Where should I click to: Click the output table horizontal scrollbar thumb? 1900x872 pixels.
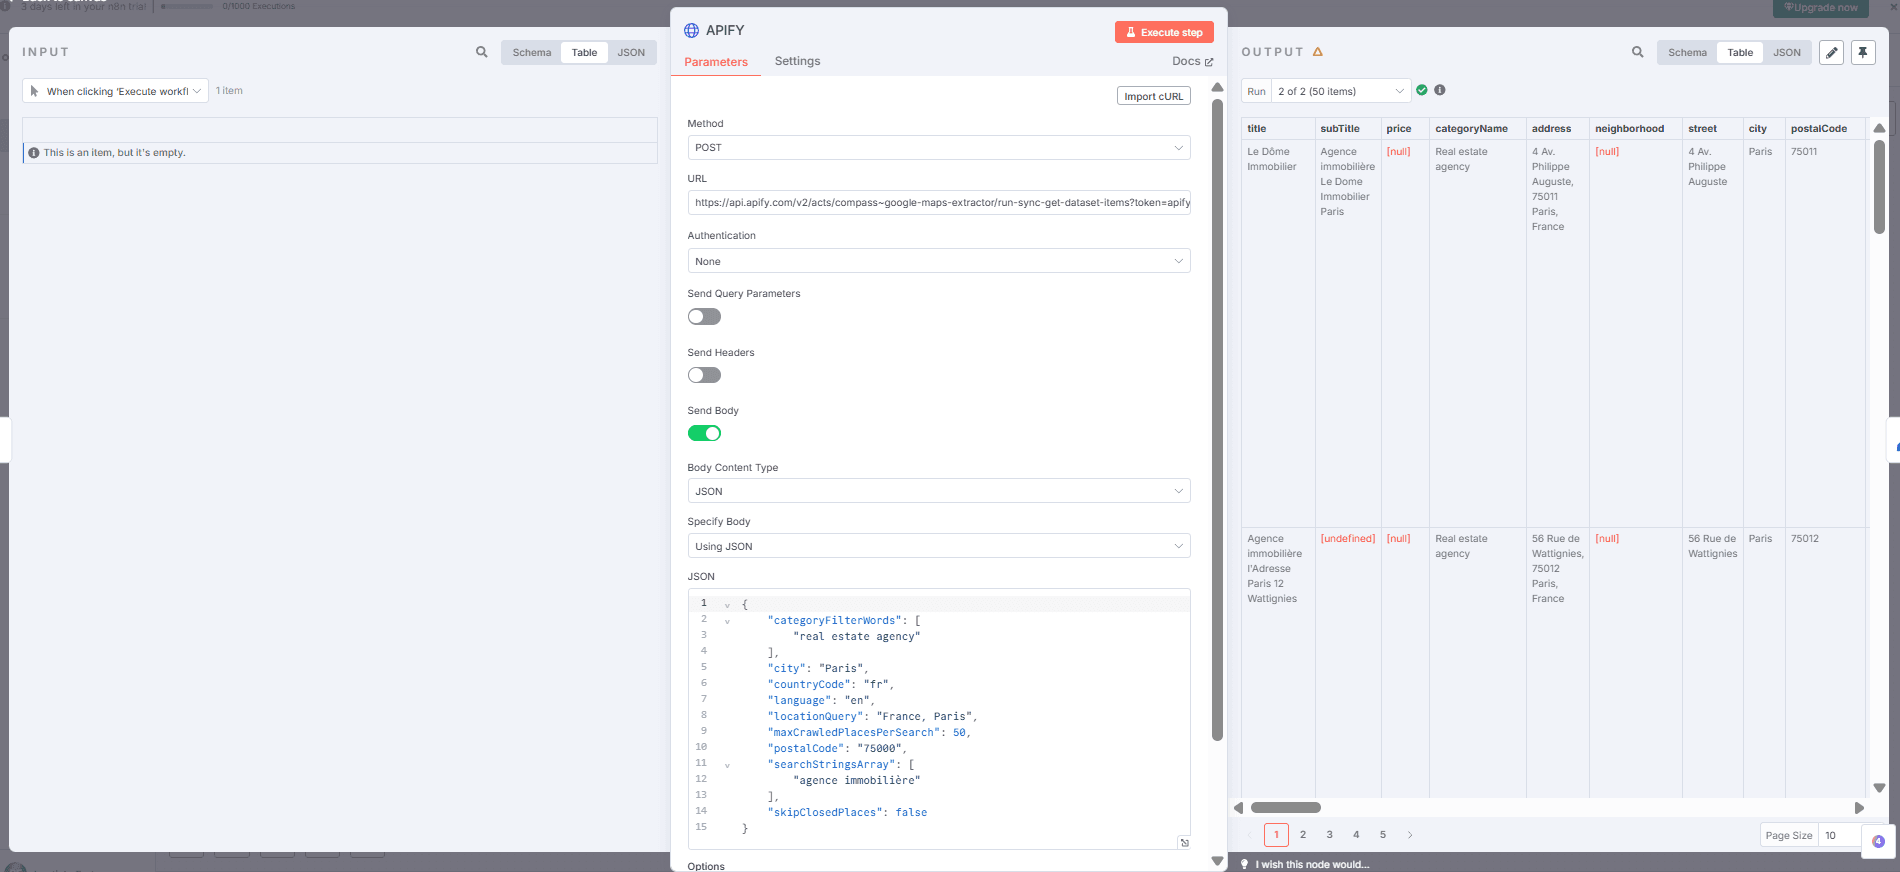pyautogui.click(x=1286, y=808)
